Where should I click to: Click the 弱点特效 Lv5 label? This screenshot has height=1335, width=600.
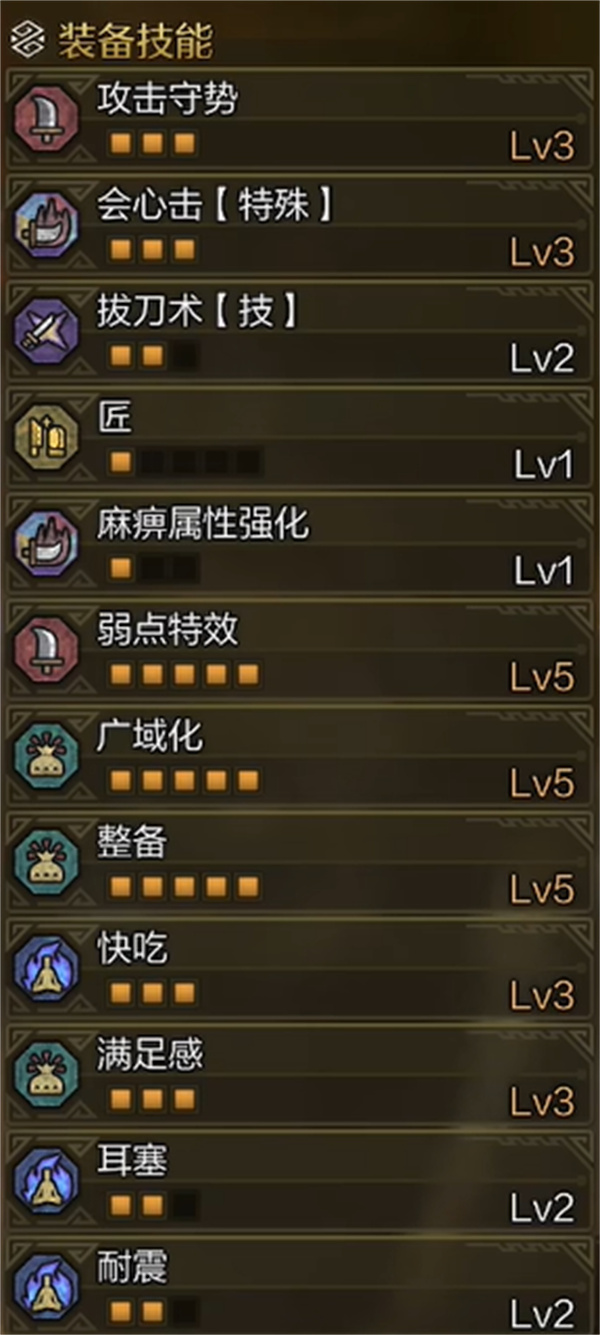[542, 678]
